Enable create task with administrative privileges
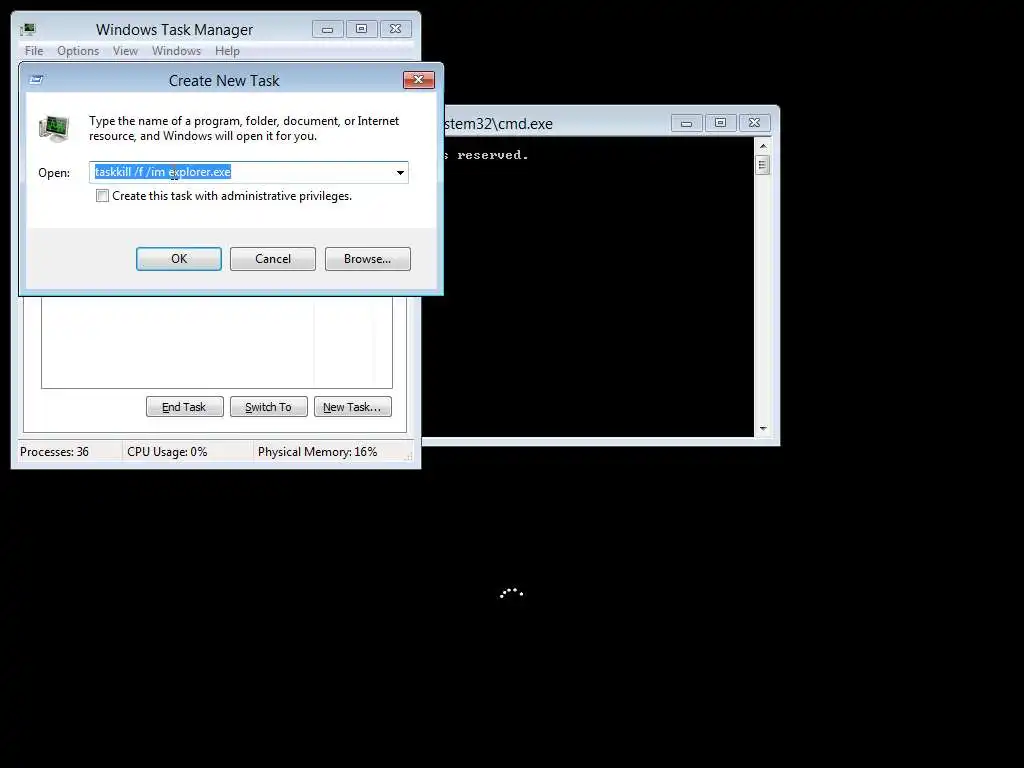 pos(103,196)
